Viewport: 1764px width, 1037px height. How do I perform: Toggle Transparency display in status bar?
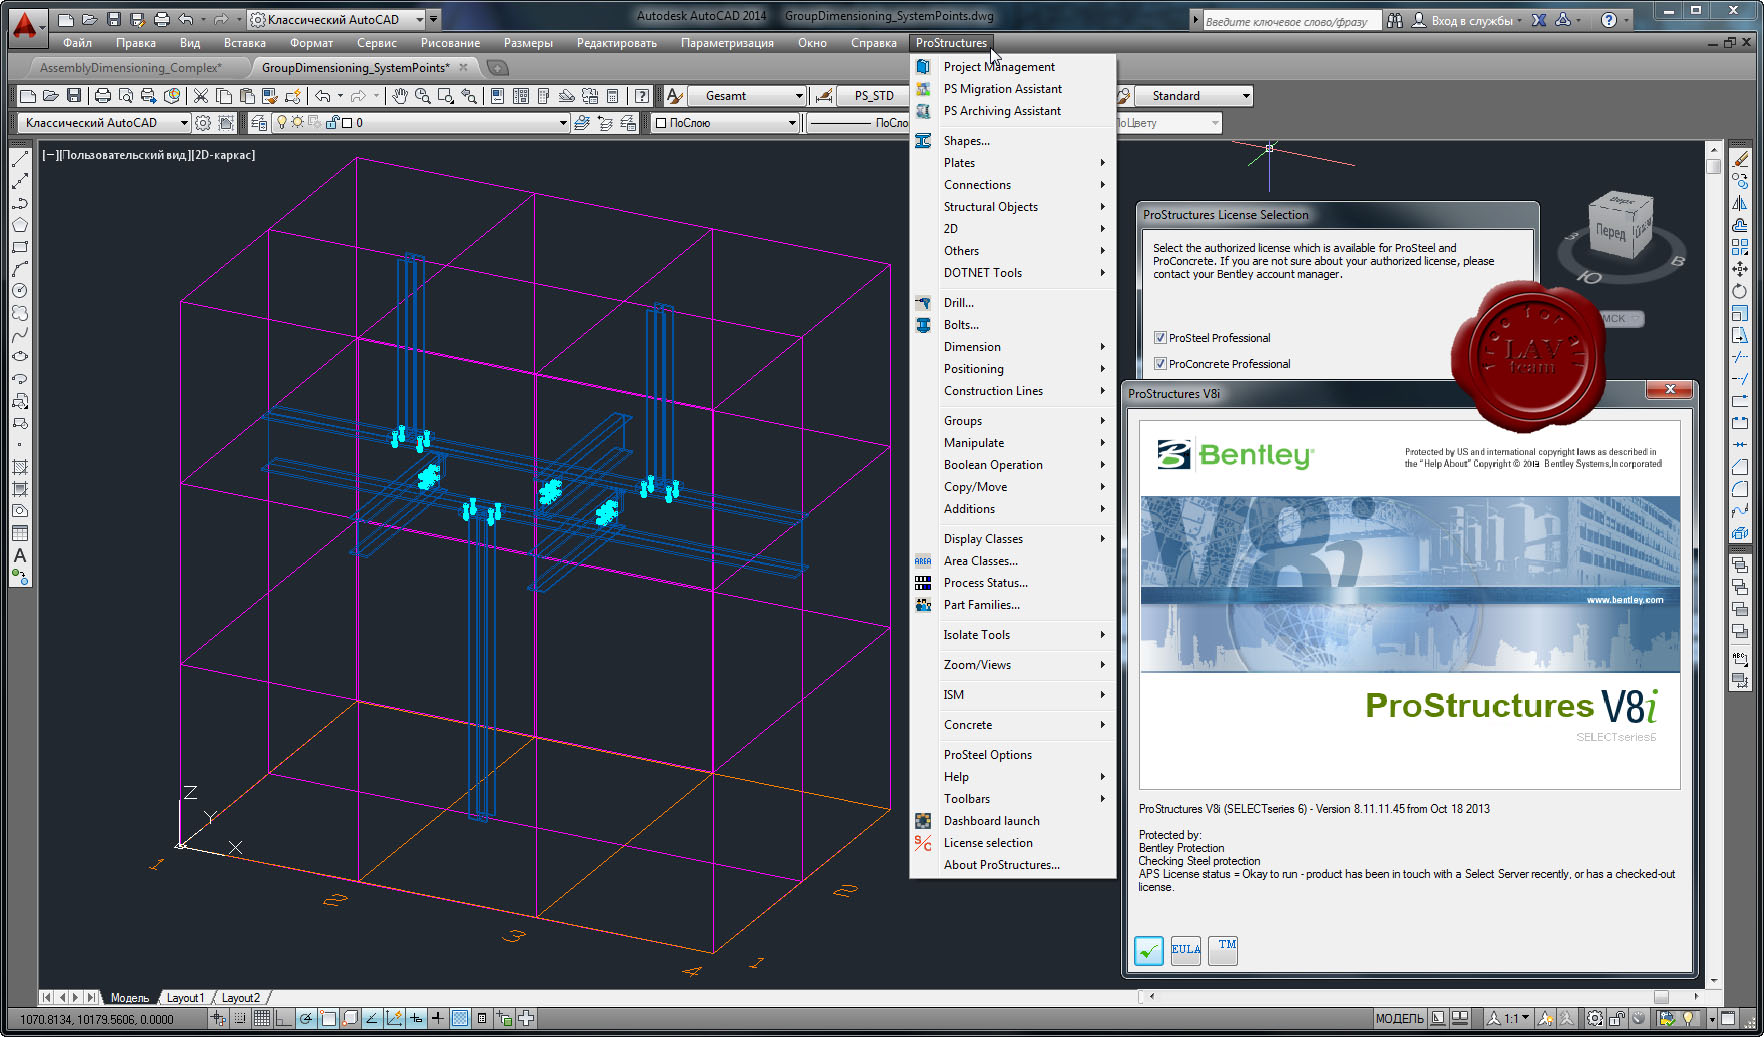click(460, 1018)
